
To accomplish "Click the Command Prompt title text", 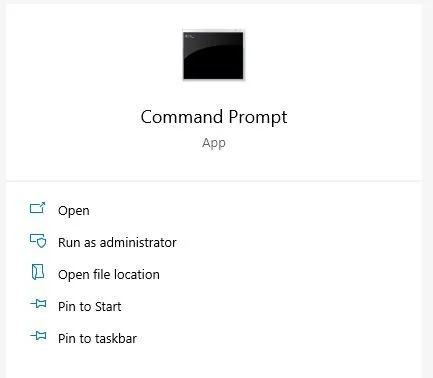I will [214, 117].
